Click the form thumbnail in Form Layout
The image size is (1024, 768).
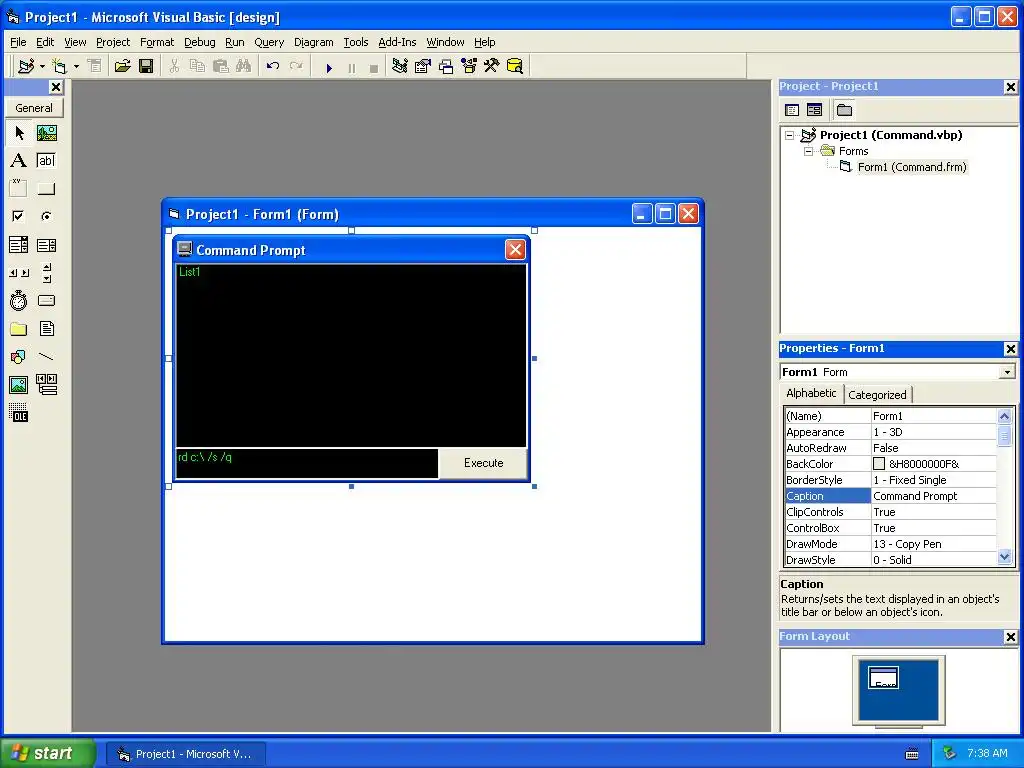click(884, 678)
